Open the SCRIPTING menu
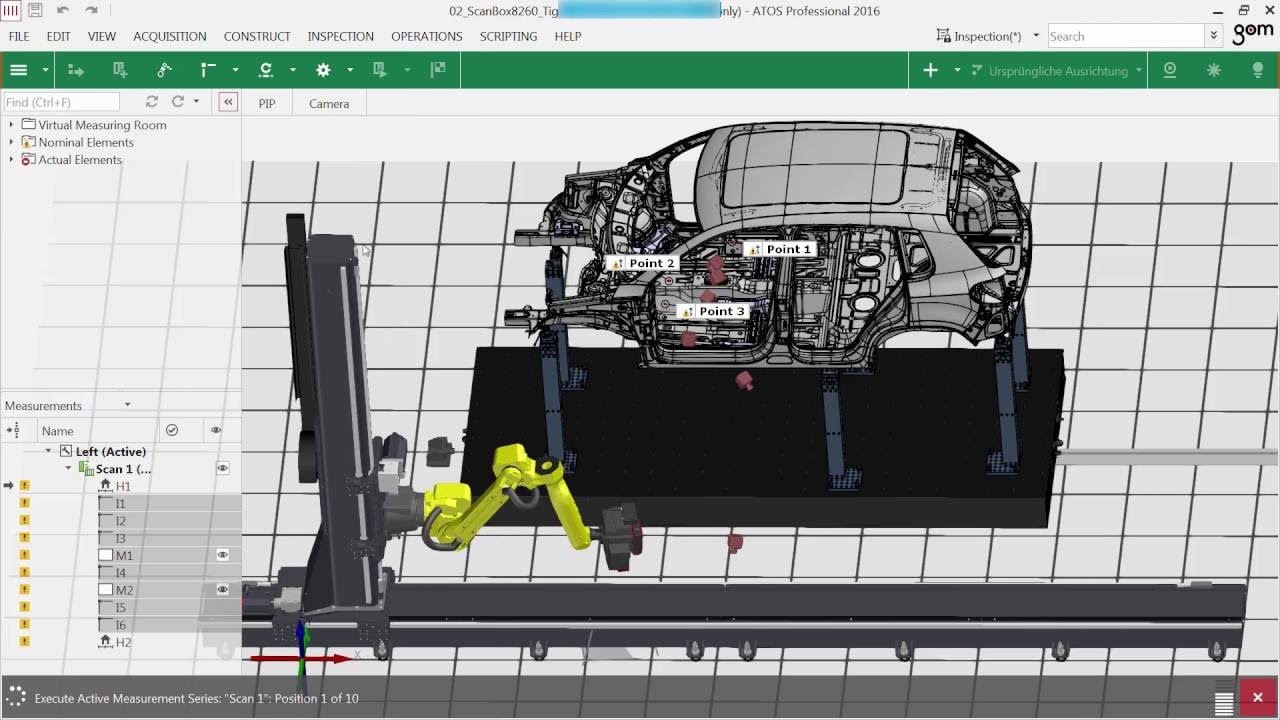The width and height of the screenshot is (1280, 720). coord(508,36)
